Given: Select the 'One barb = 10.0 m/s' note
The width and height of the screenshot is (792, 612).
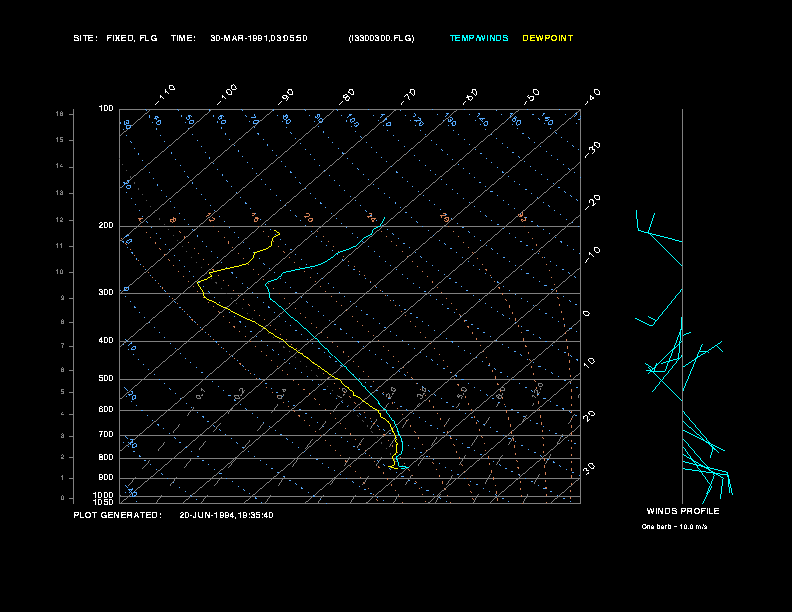Looking at the screenshot, I should tap(674, 527).
